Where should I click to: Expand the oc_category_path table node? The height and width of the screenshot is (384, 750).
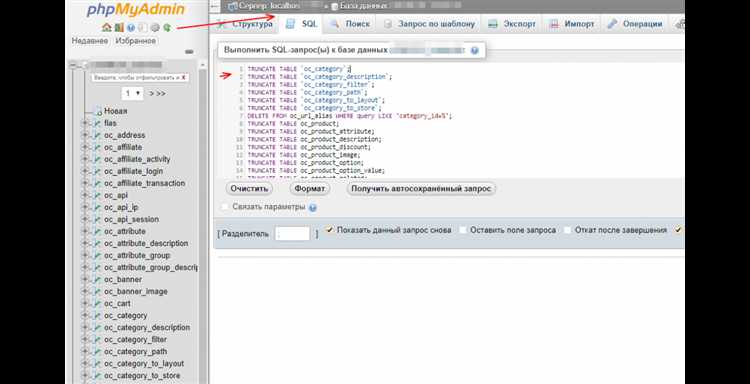click(86, 351)
